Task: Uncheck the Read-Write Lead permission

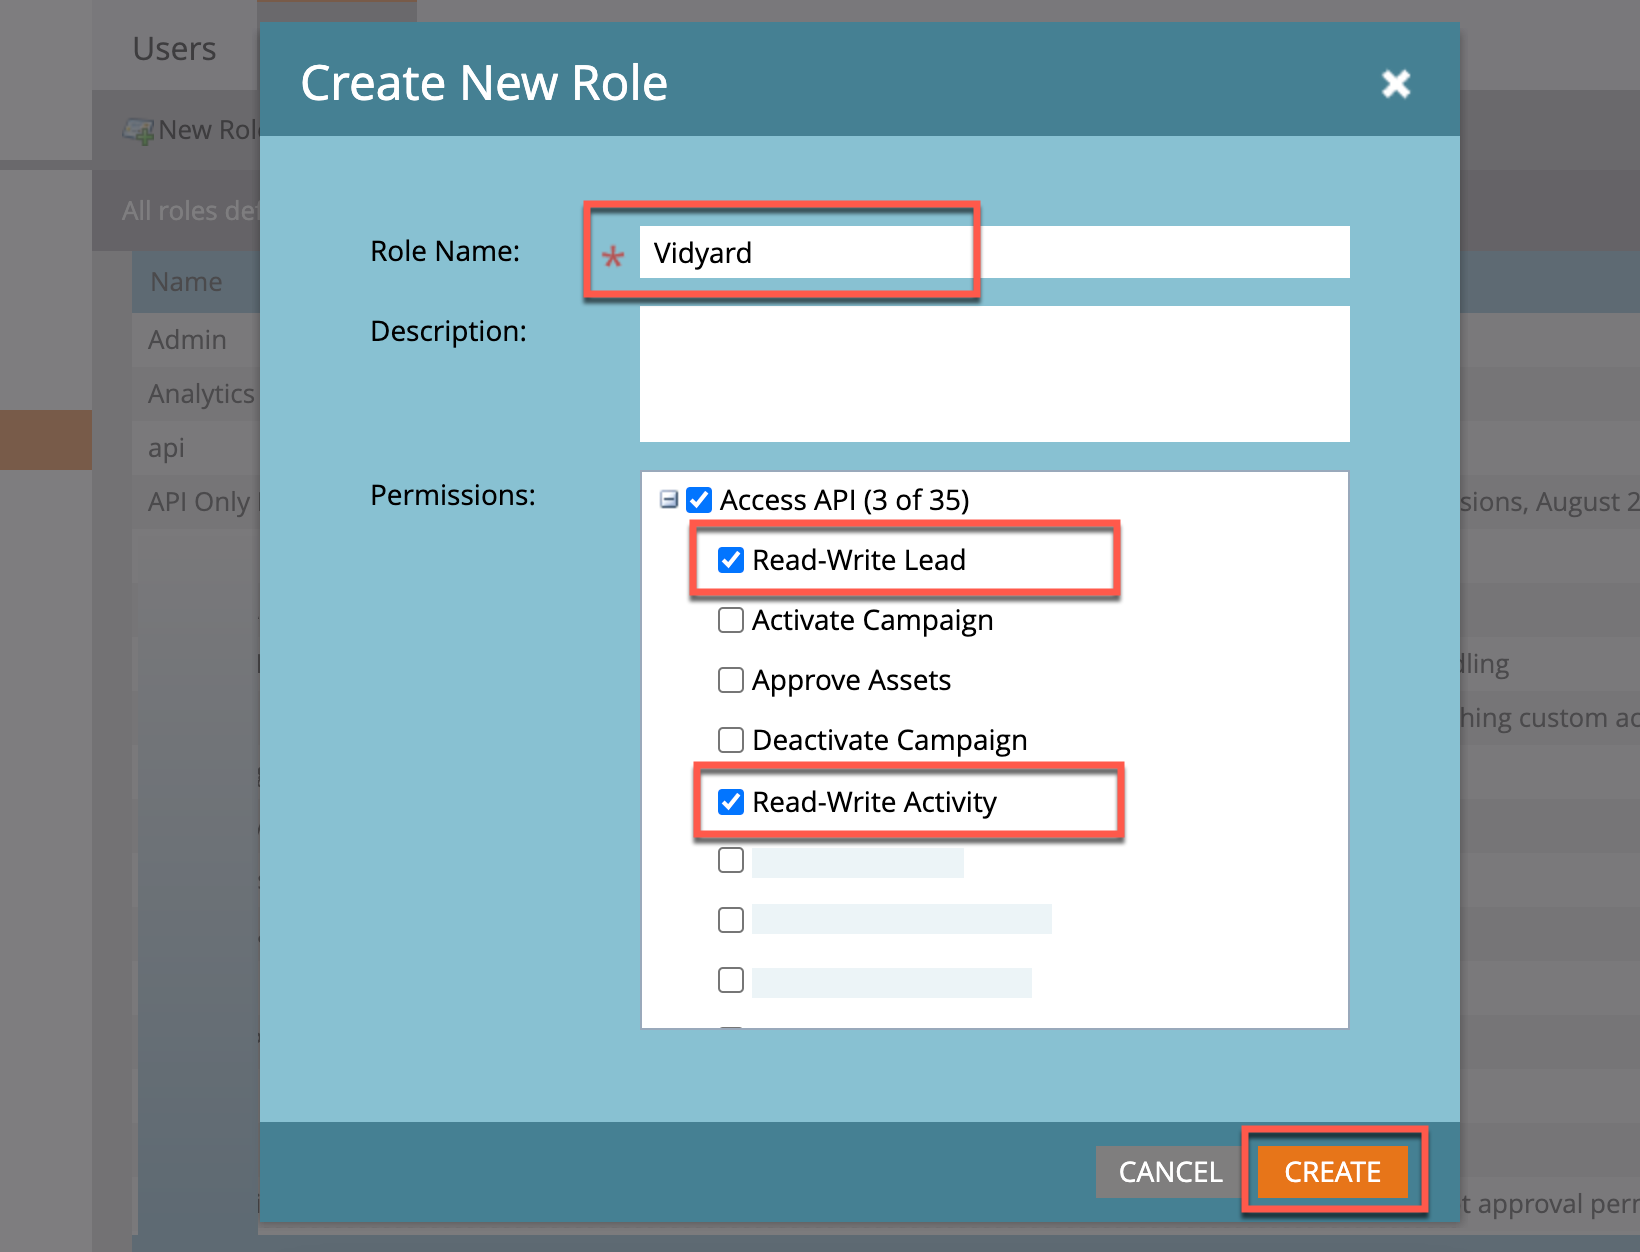Action: coord(731,560)
